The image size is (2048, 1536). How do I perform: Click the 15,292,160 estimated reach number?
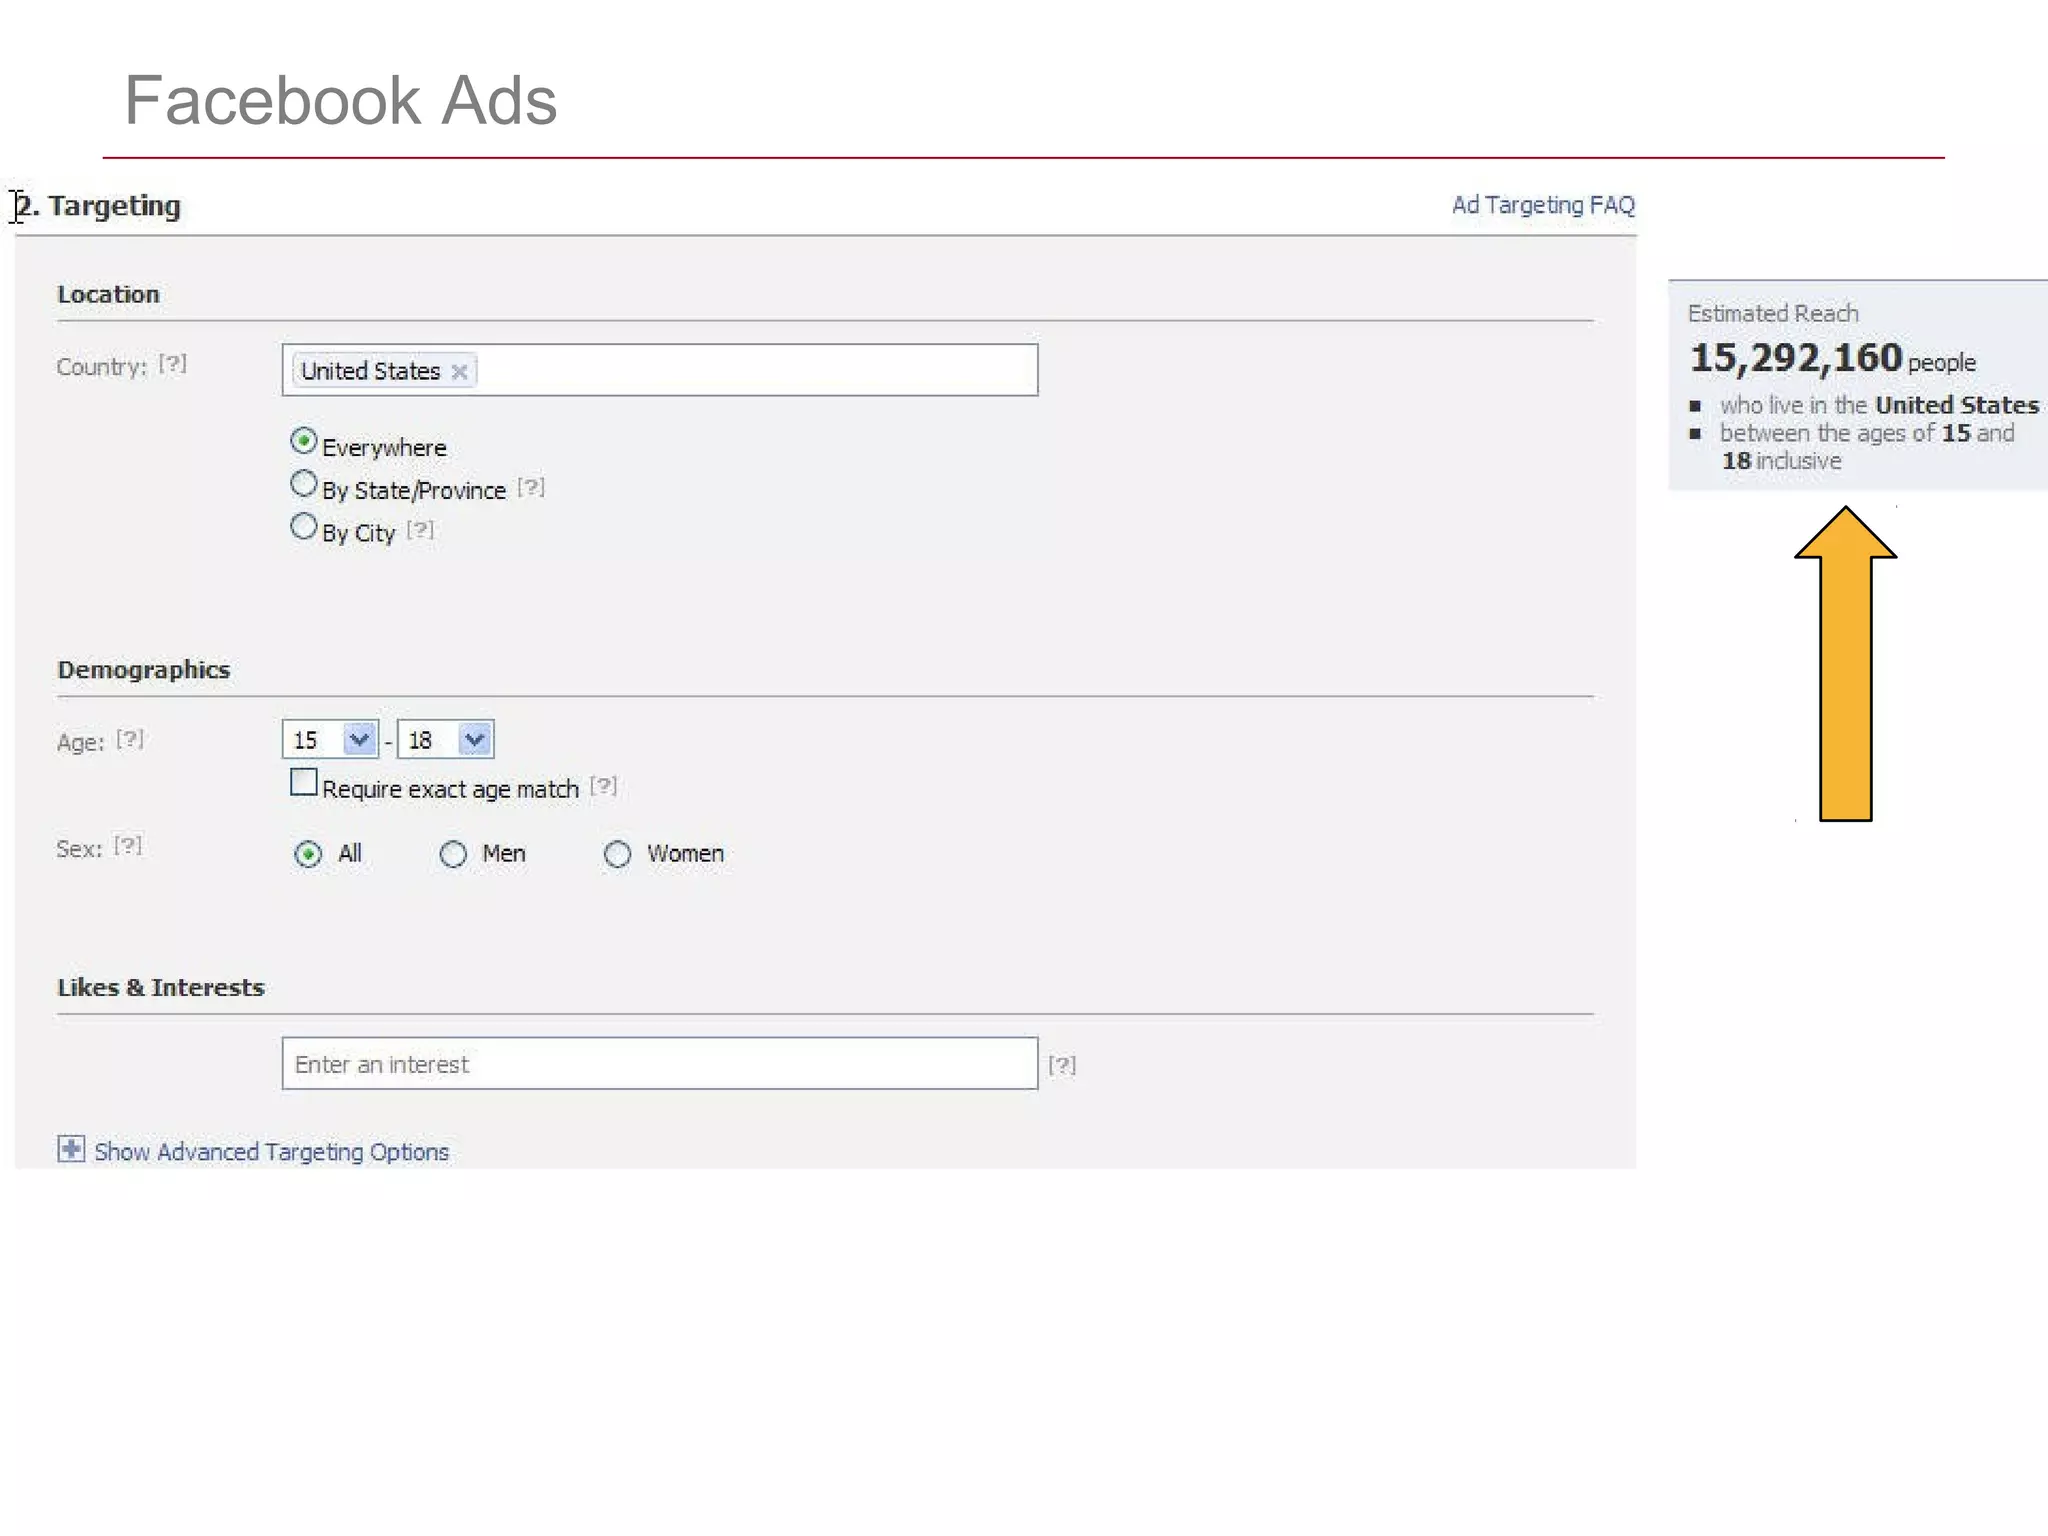1795,358
